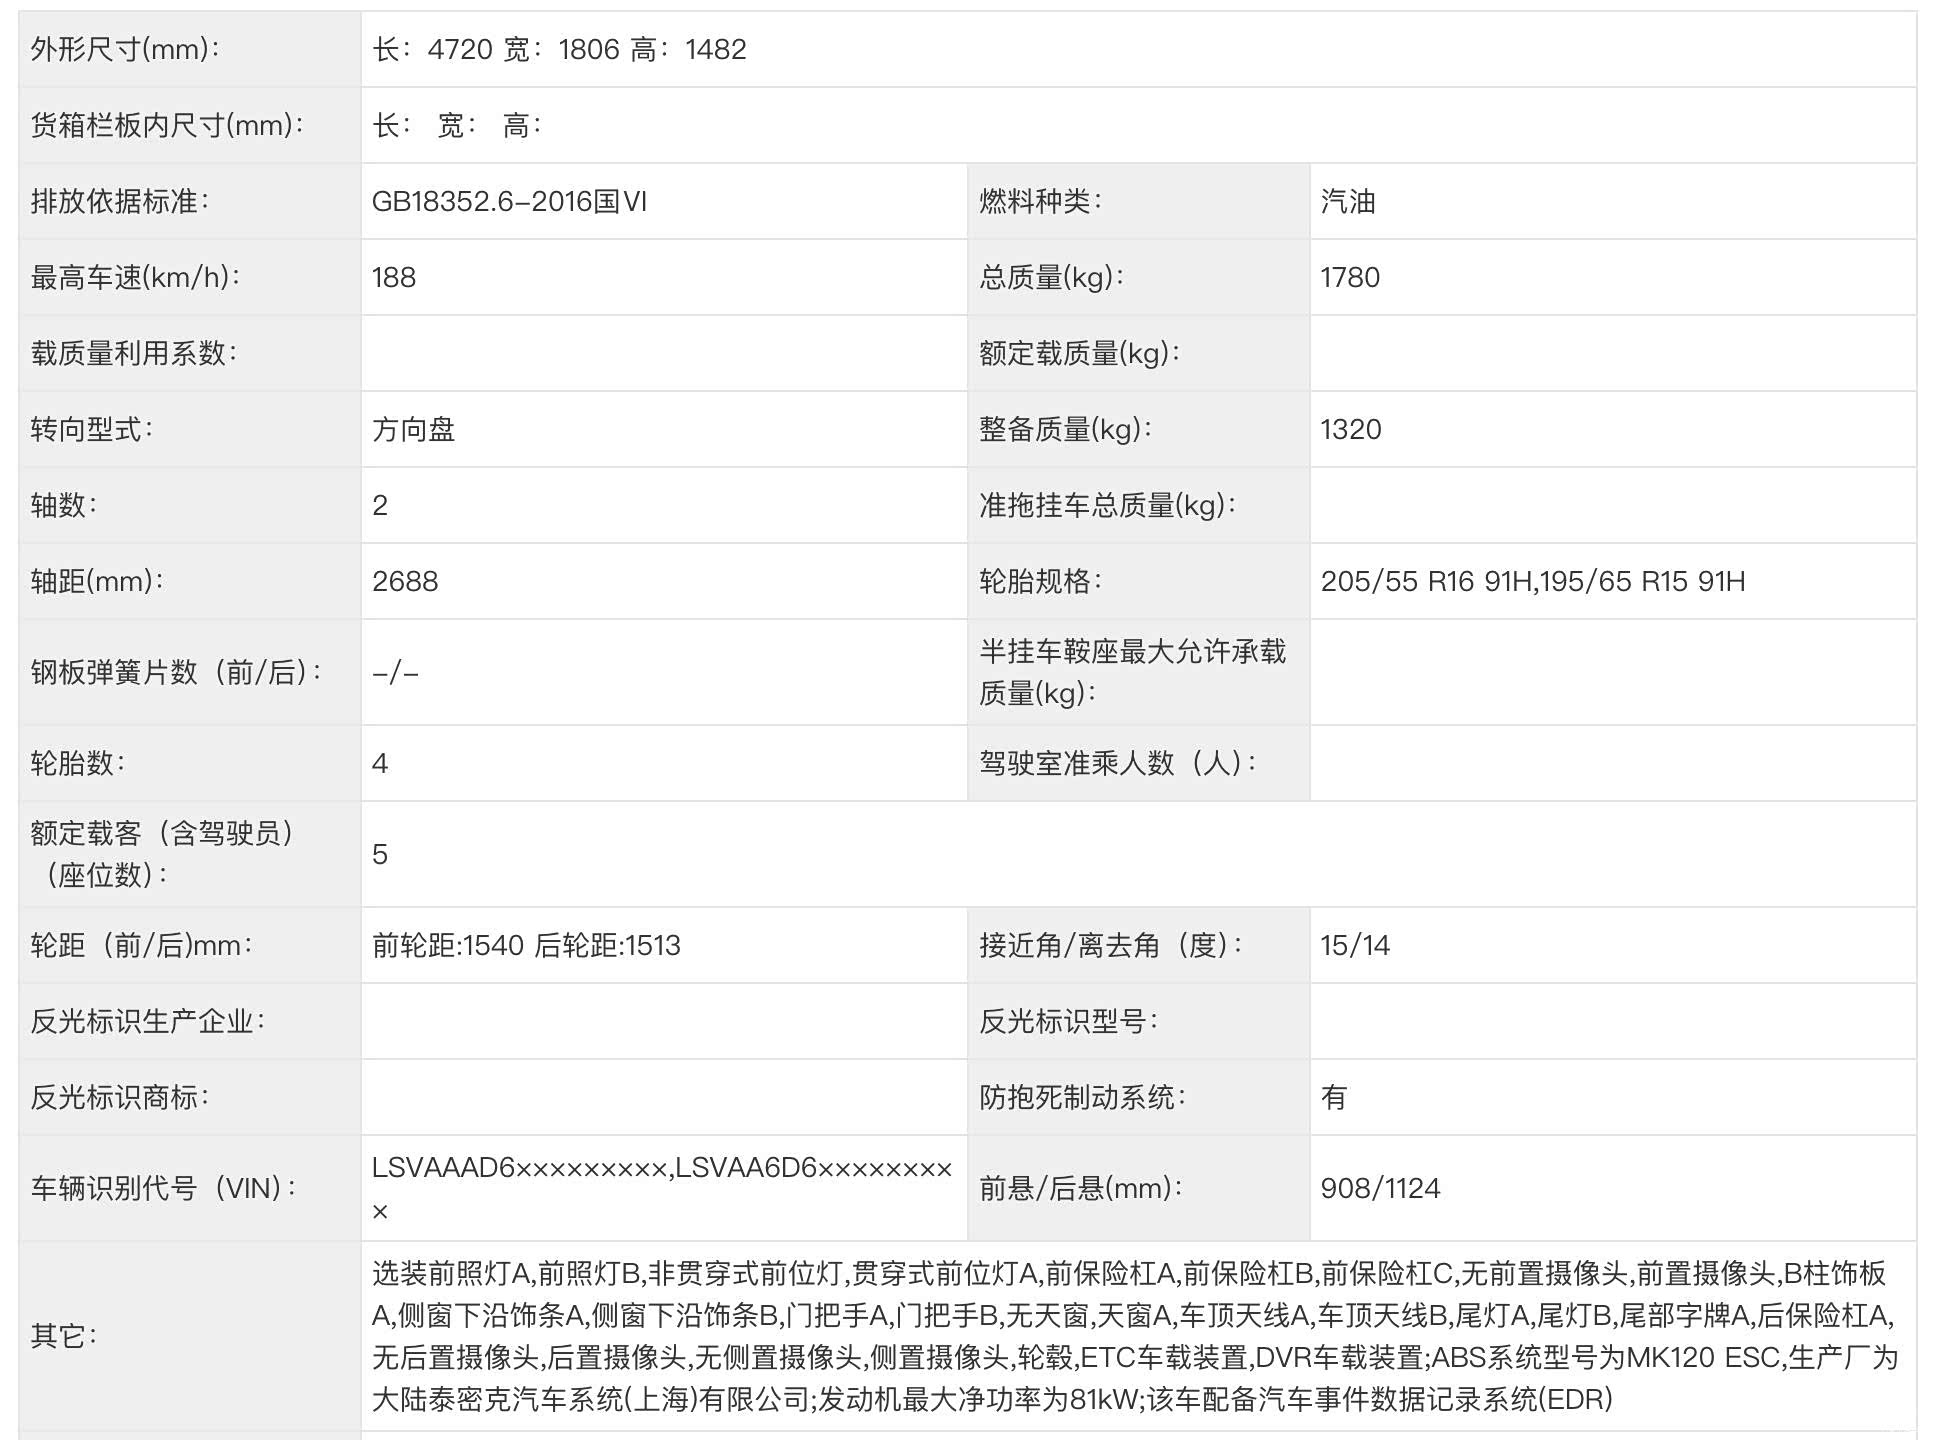The width and height of the screenshot is (1934, 1440).
Task: Click the wheelbase value 2688
Action: pos(405,581)
